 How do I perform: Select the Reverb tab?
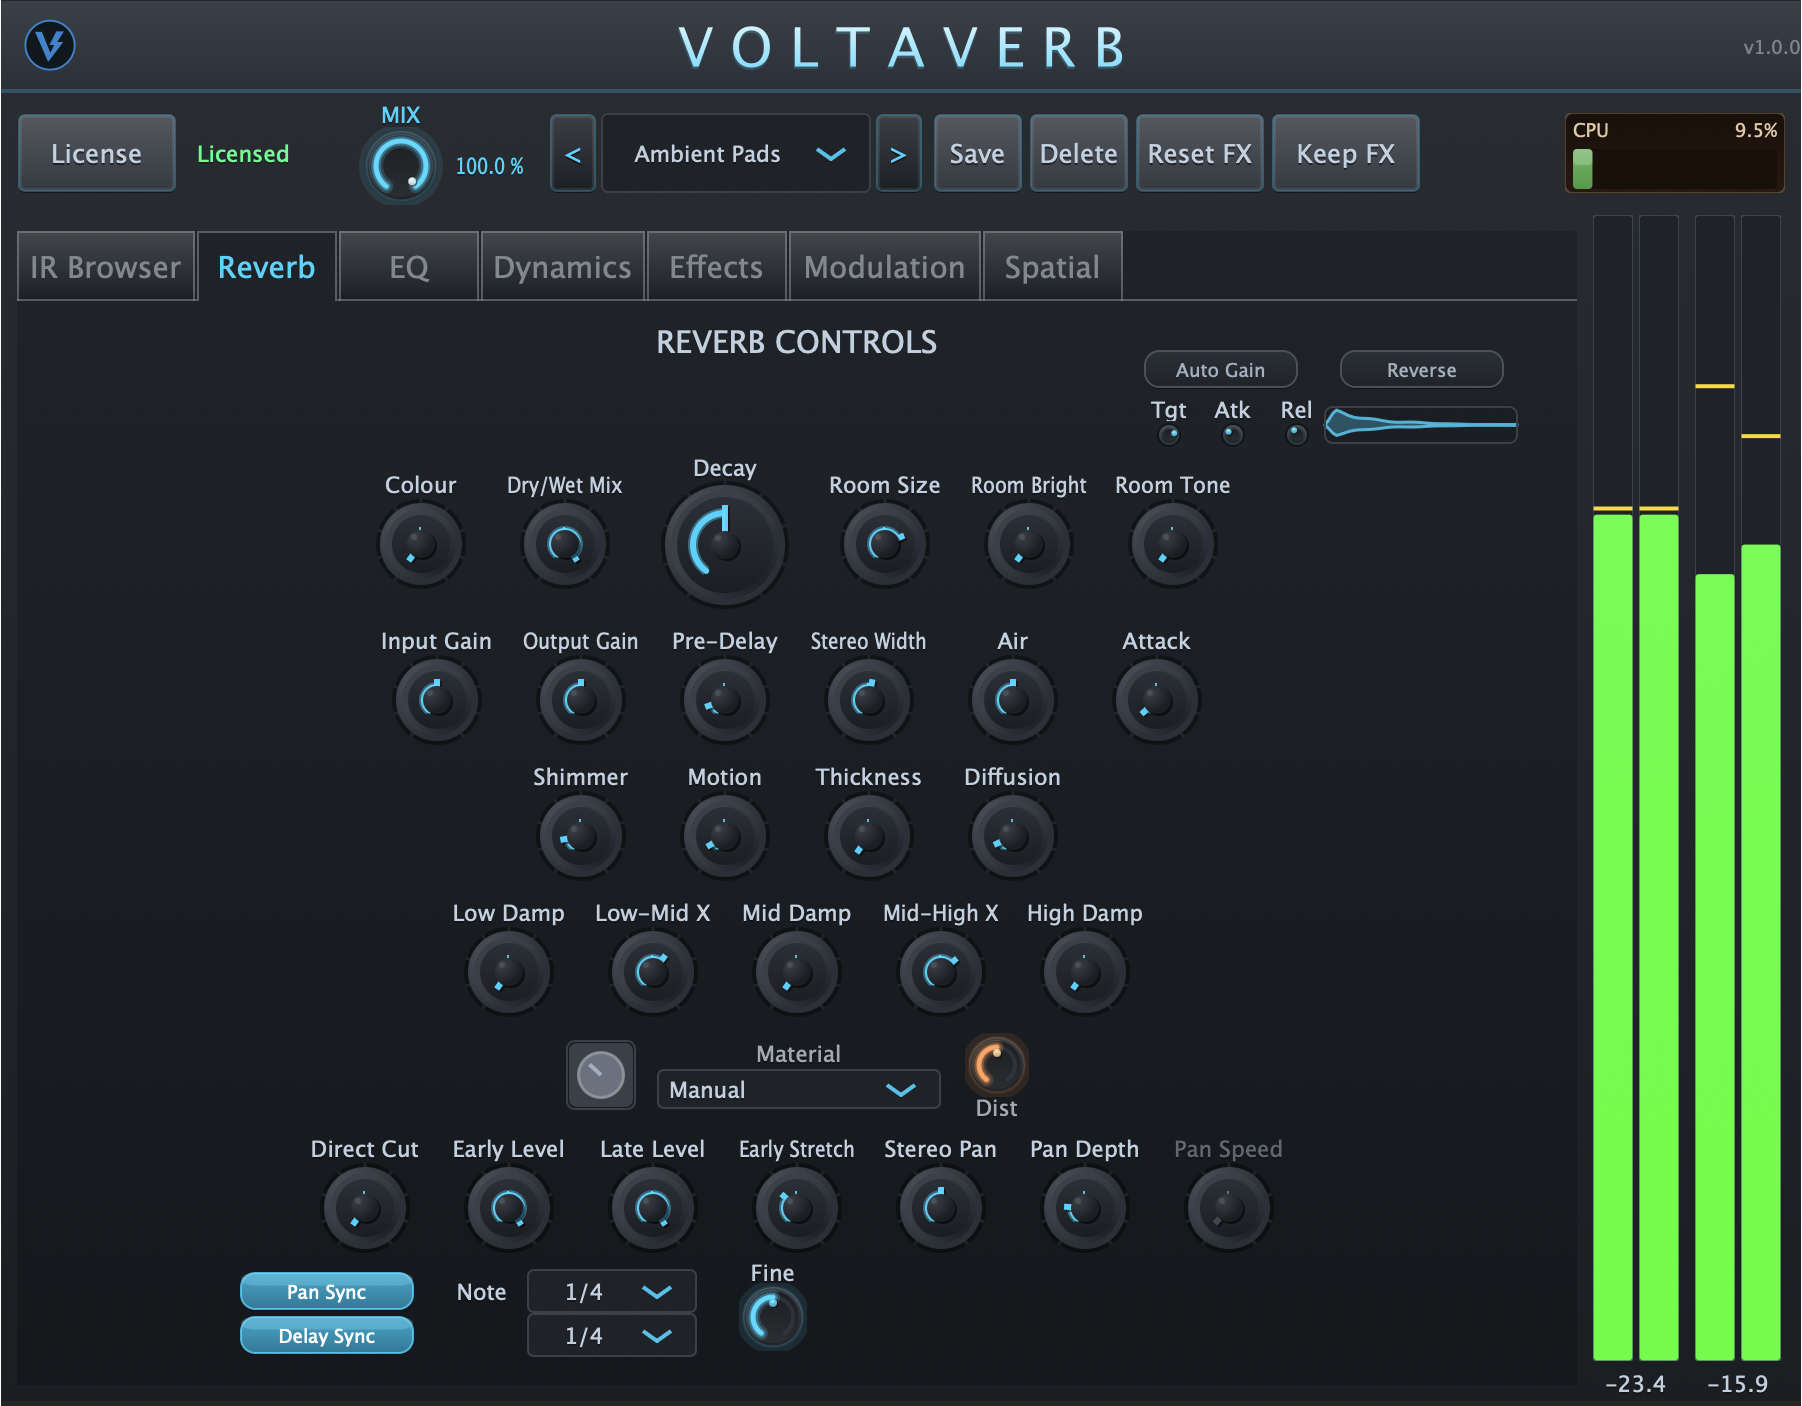[x=267, y=267]
